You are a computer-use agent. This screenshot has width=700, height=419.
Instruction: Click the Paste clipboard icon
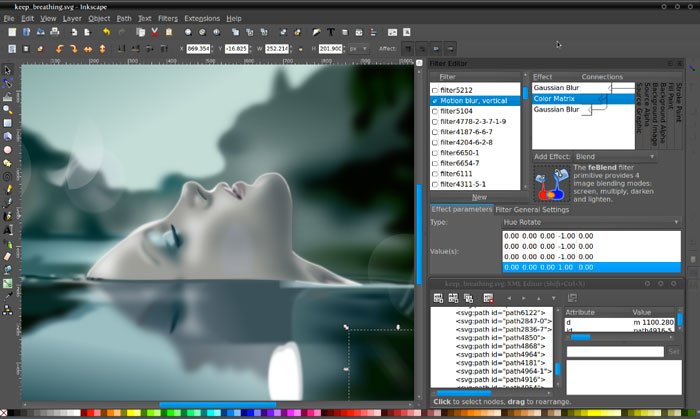coord(169,32)
